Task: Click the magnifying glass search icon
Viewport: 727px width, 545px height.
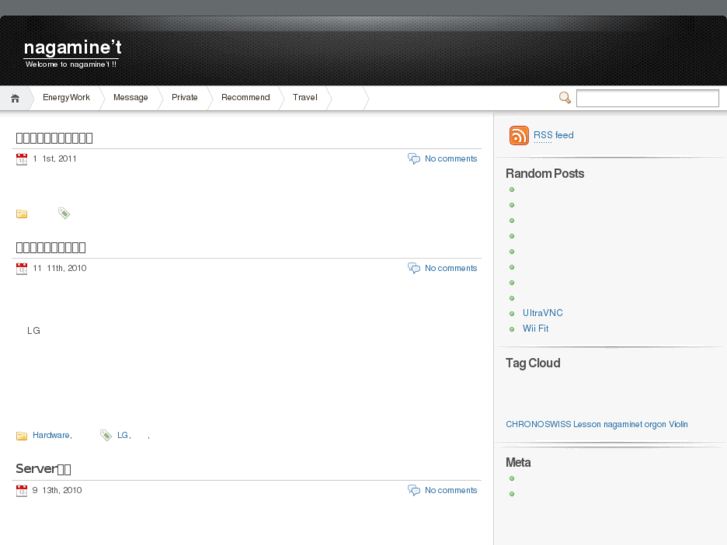Action: (564, 98)
